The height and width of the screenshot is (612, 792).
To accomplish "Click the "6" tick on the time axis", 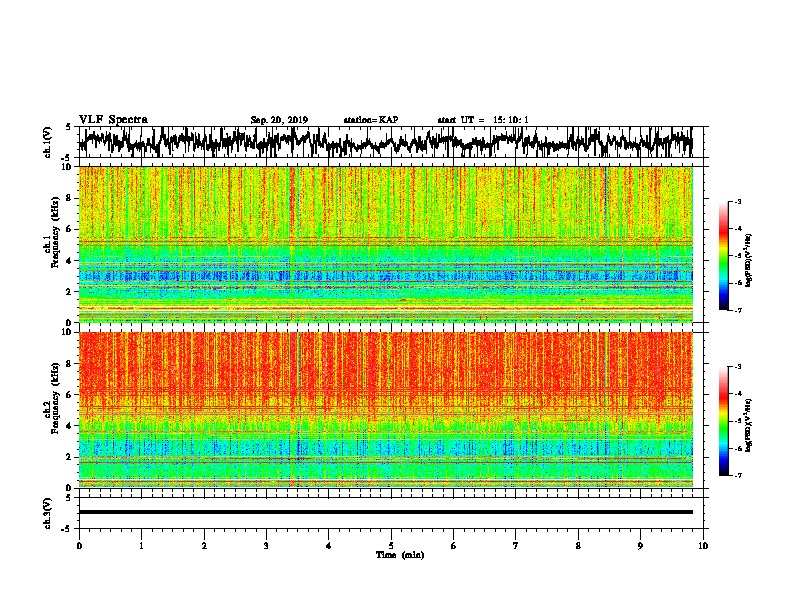I will [x=454, y=546].
